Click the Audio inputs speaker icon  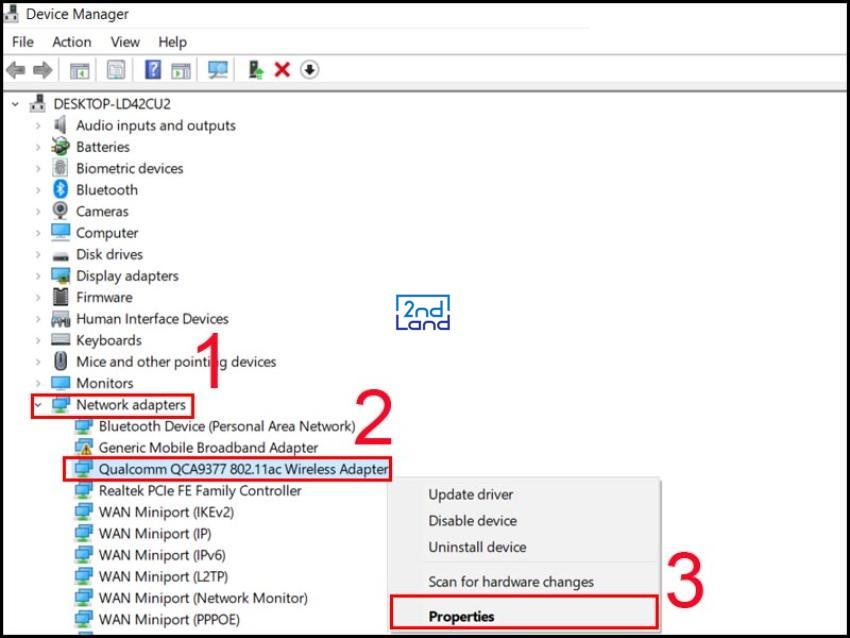60,125
